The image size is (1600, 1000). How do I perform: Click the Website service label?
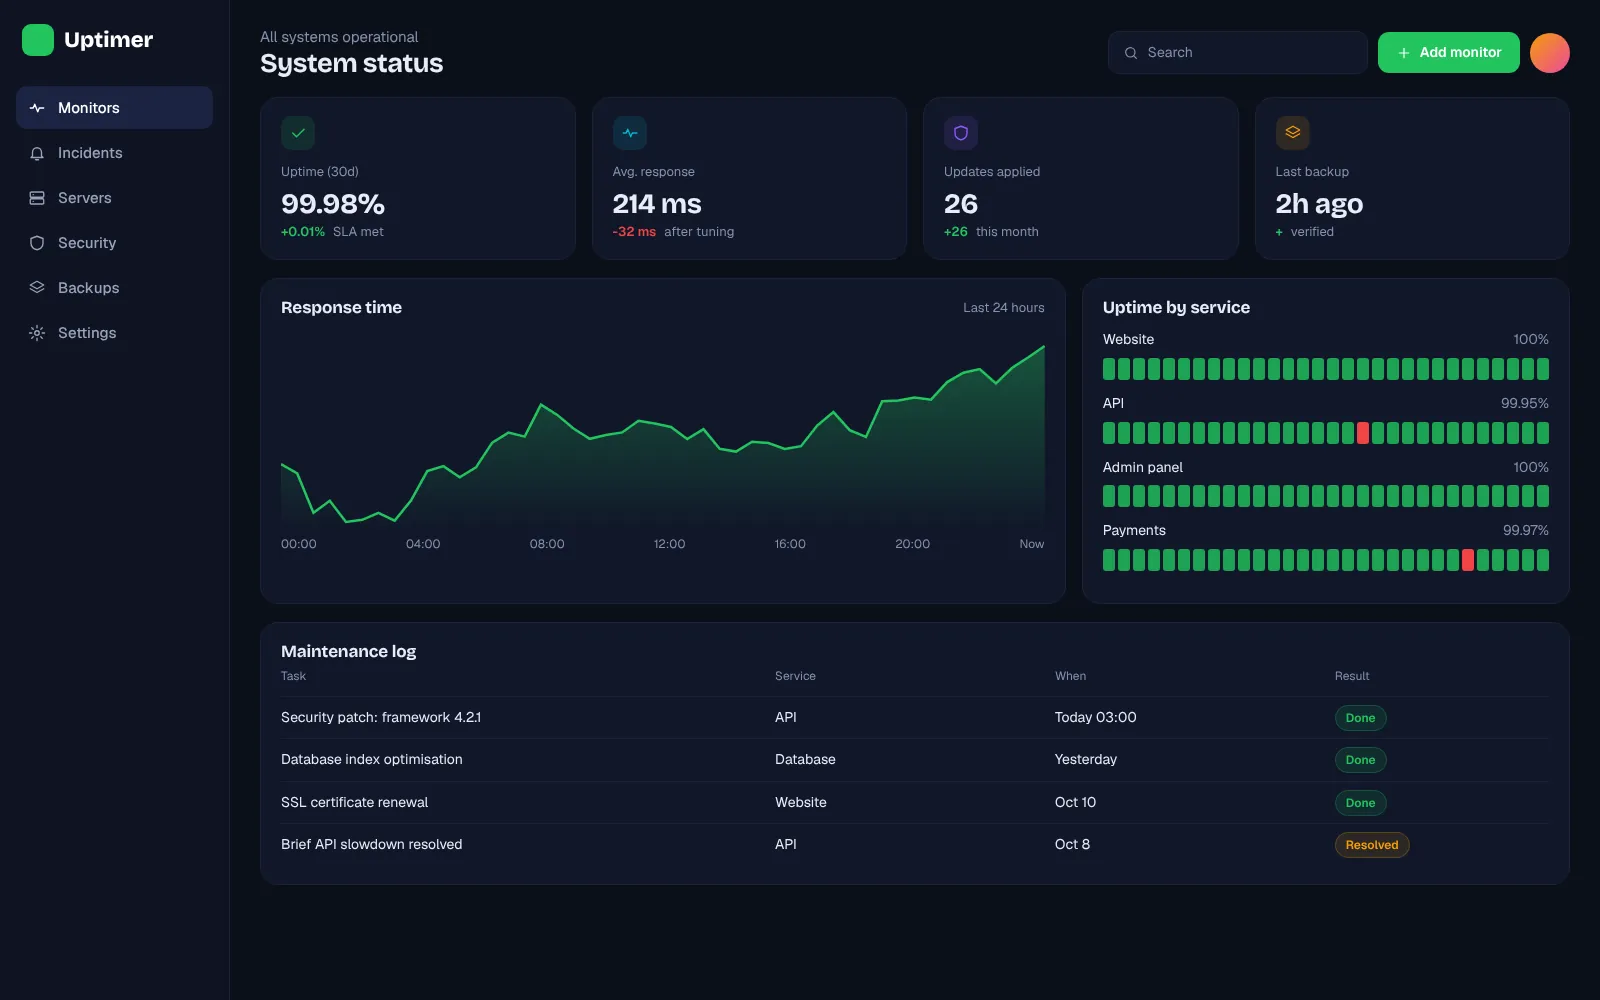1128,340
